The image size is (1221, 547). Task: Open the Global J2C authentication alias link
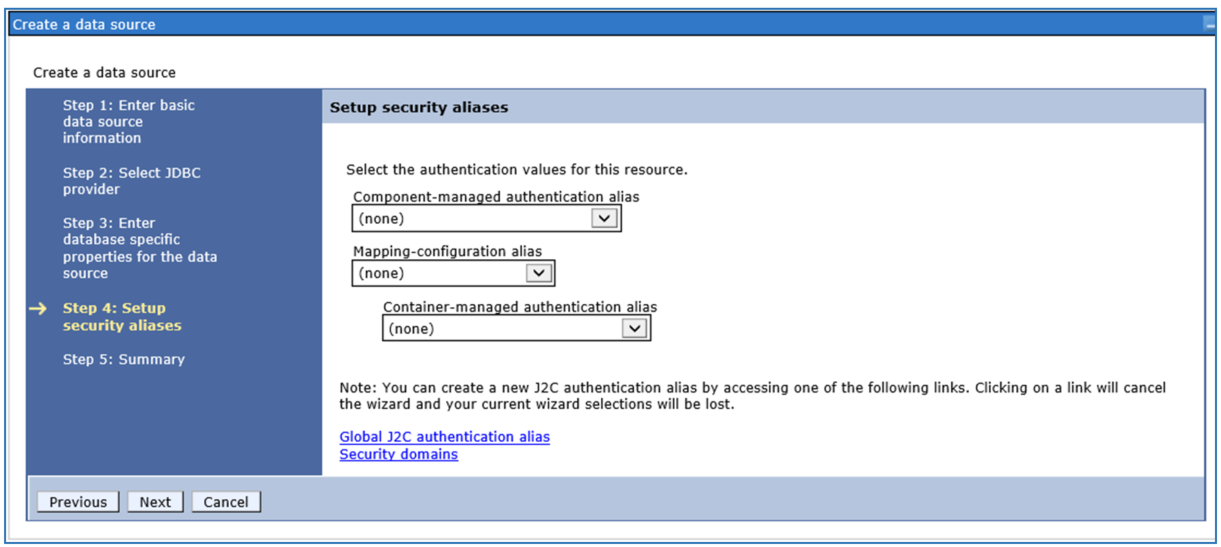pos(444,437)
